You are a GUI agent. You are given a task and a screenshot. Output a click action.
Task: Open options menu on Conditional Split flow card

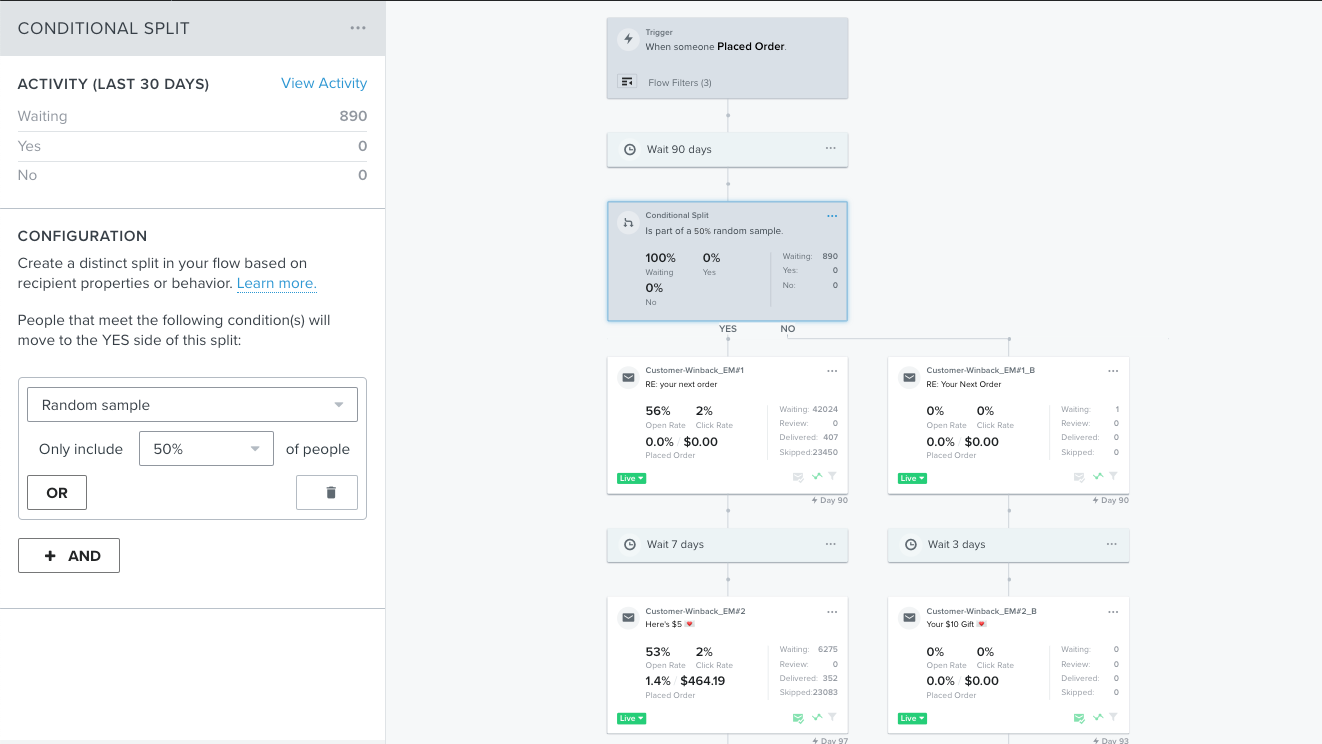(832, 216)
